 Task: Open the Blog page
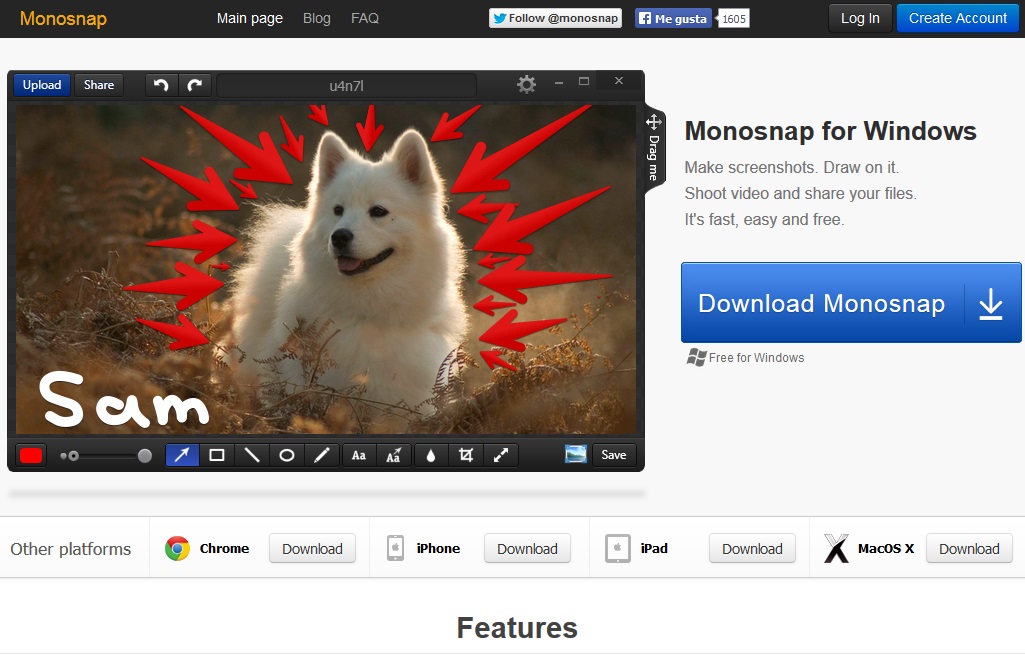pos(317,18)
